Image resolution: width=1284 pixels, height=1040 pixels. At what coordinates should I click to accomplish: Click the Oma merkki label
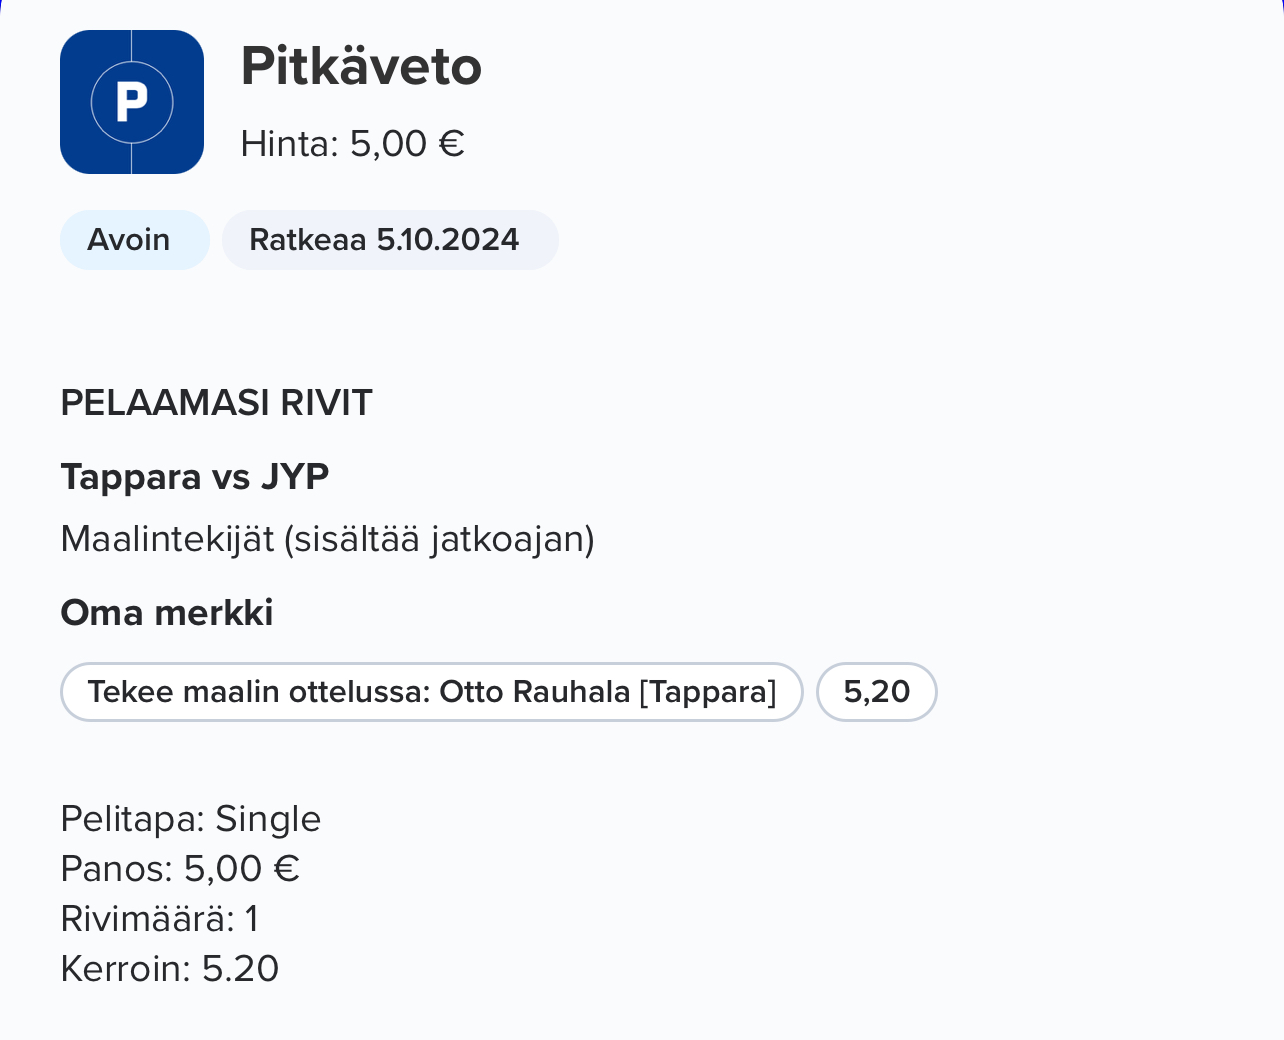167,612
